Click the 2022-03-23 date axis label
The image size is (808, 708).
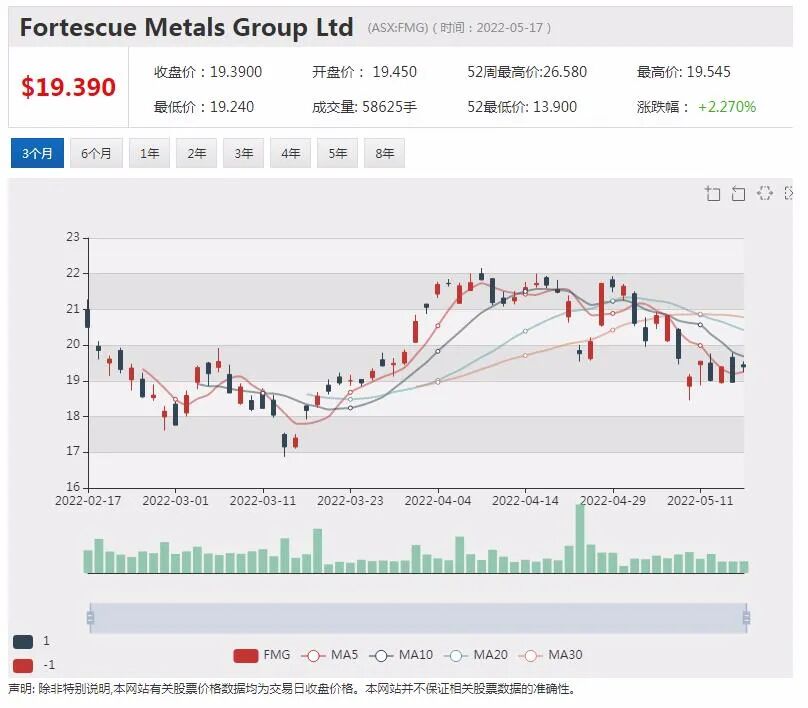[350, 501]
